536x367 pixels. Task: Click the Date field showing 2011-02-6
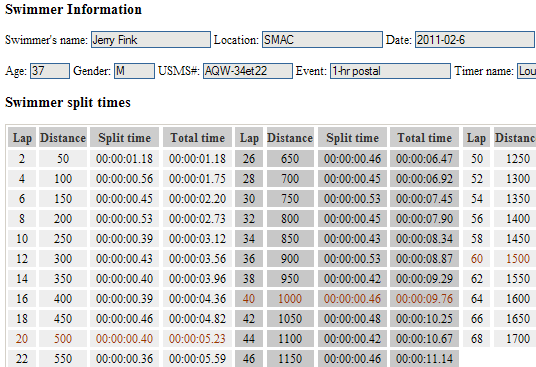[475, 40]
